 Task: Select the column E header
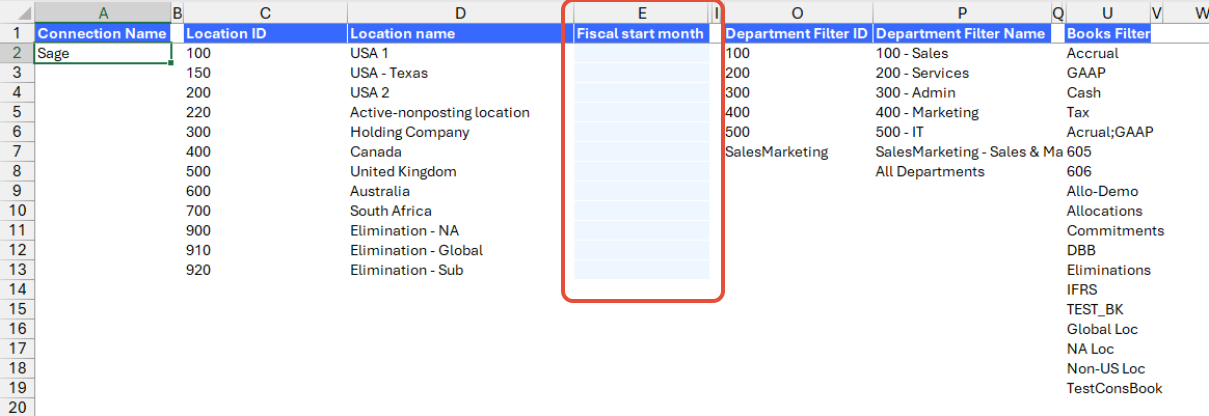(641, 13)
